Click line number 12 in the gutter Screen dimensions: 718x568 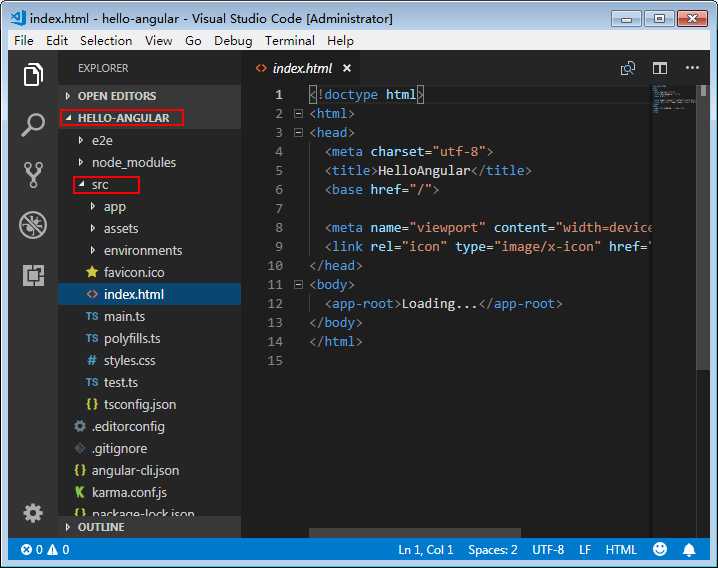tap(275, 304)
